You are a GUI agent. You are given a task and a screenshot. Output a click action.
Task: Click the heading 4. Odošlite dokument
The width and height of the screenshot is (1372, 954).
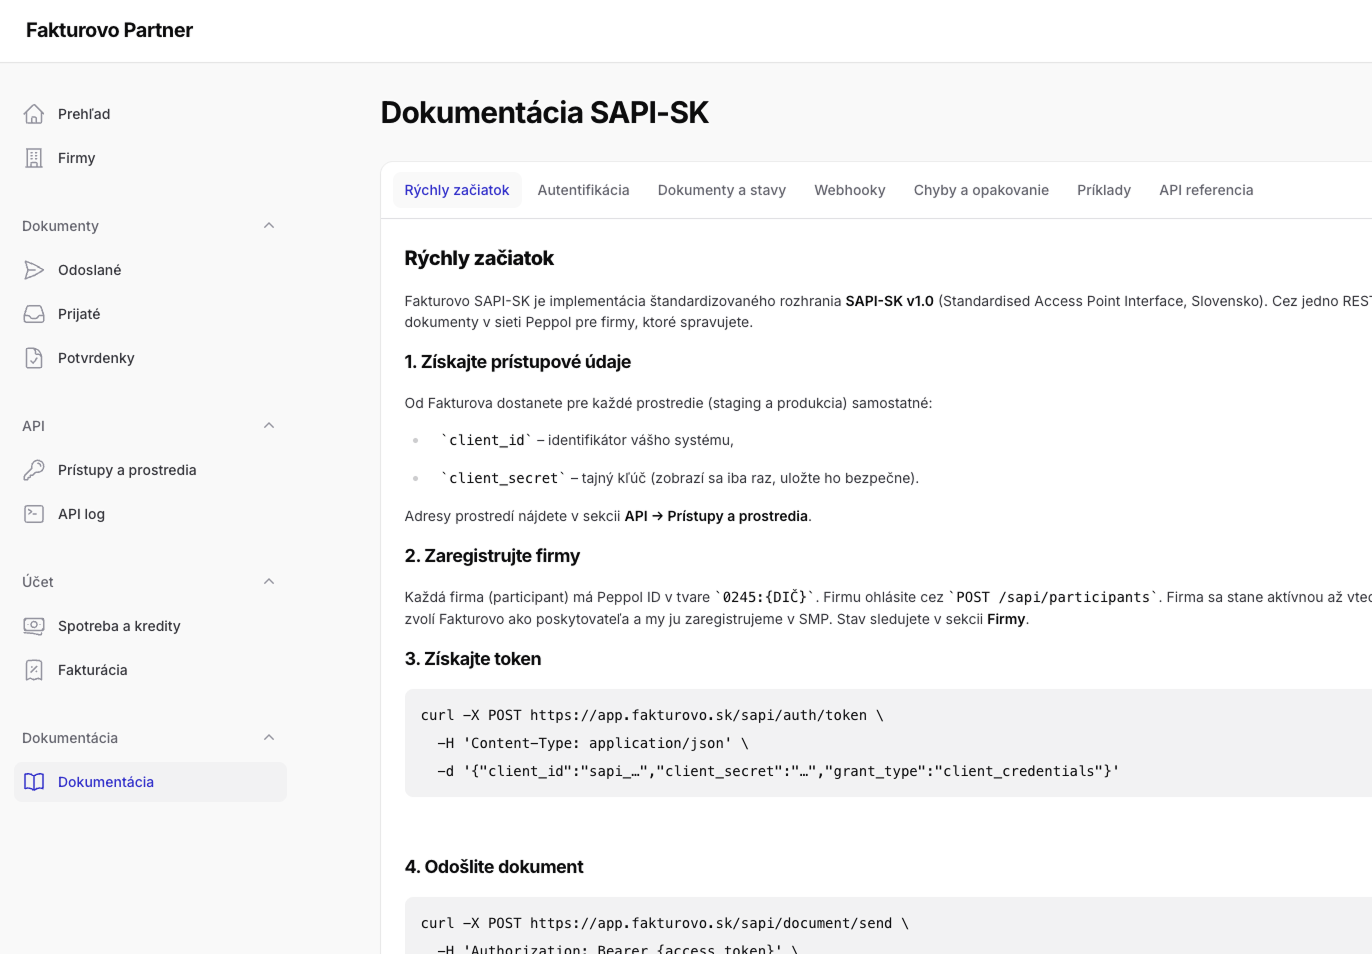(x=494, y=867)
